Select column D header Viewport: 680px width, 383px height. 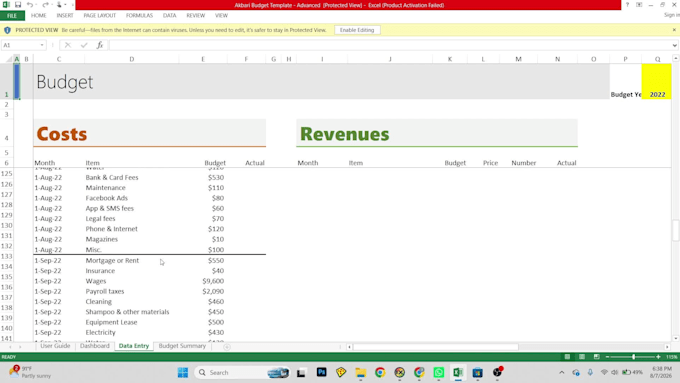131,59
